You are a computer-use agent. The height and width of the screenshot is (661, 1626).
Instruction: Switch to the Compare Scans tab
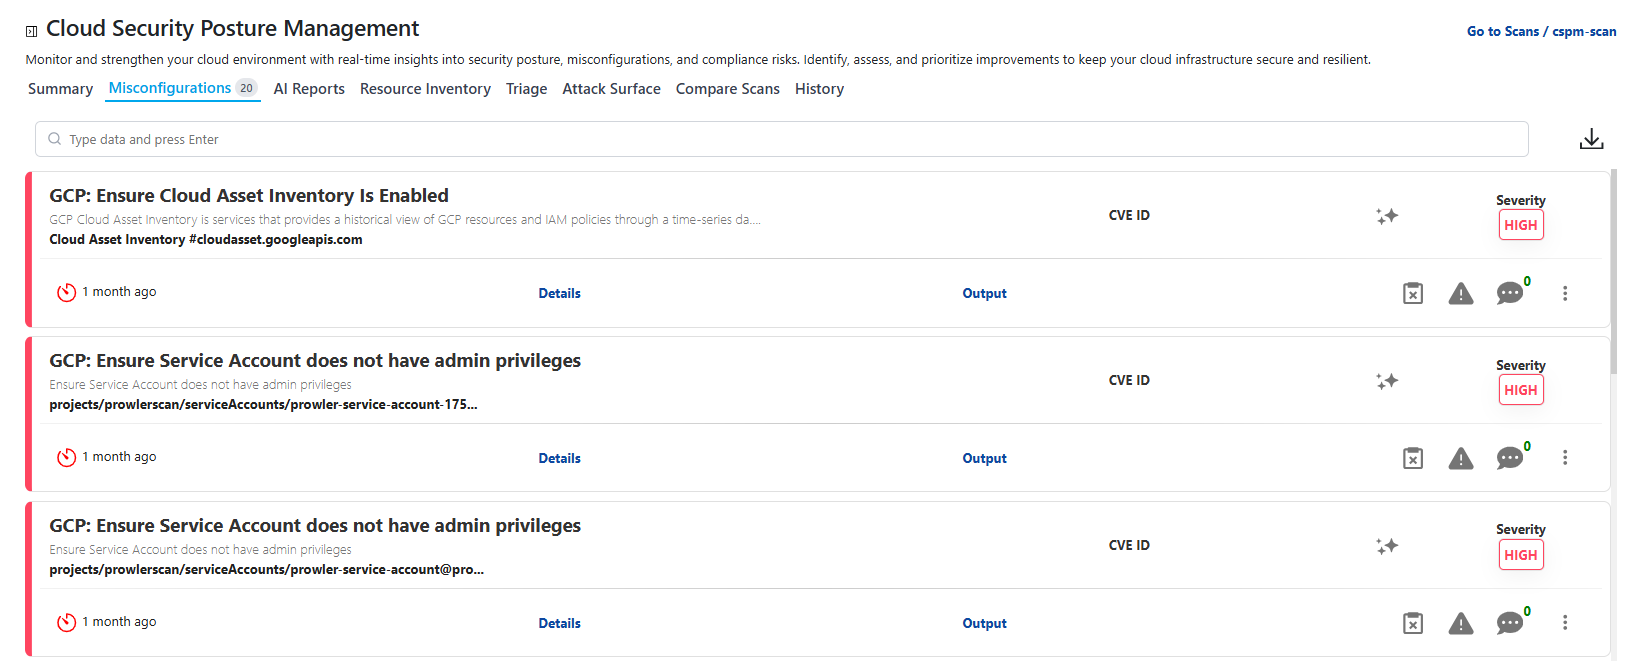[728, 88]
